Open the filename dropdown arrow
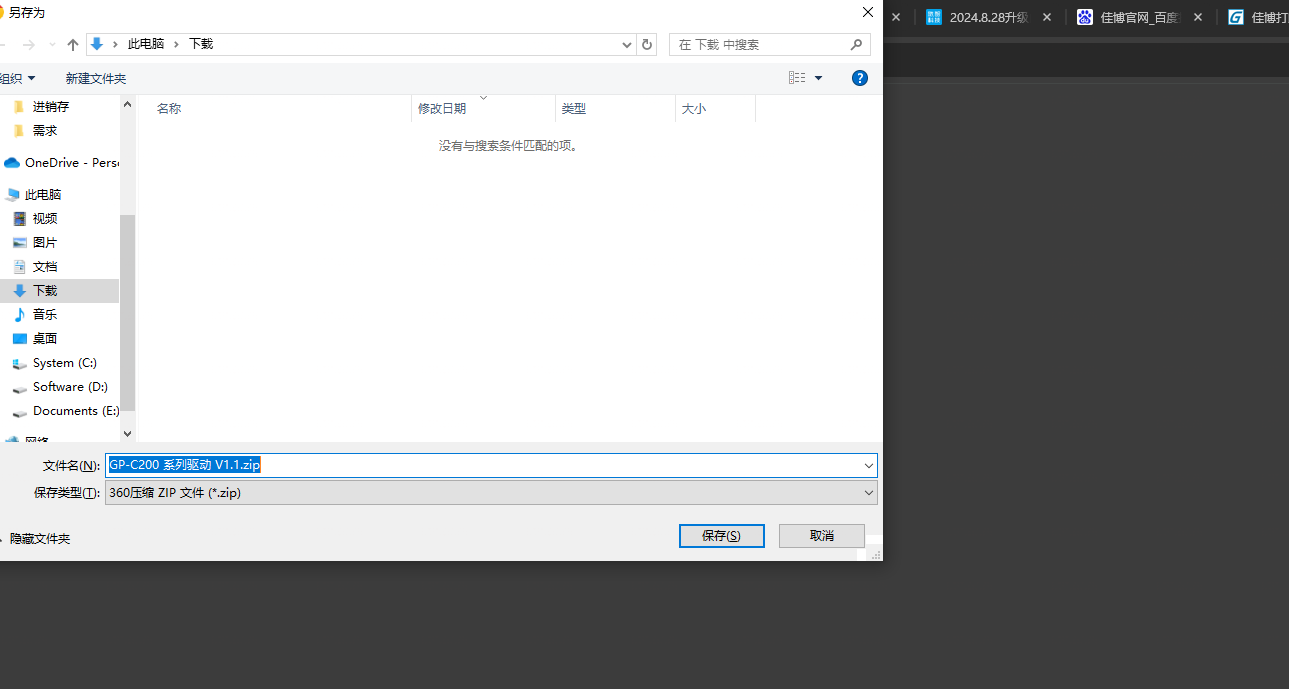Image resolution: width=1289 pixels, height=689 pixels. [x=869, y=465]
